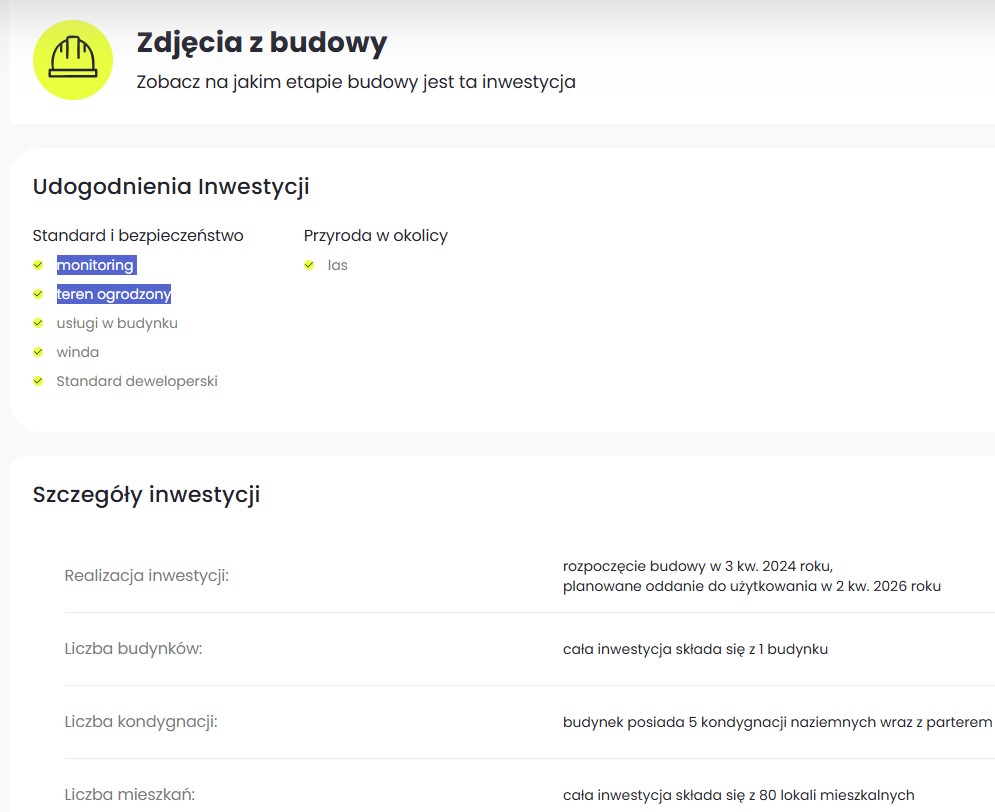The width and height of the screenshot is (995, 812).
Task: Click the checkmark next to Standard deweloperski
Action: [38, 381]
